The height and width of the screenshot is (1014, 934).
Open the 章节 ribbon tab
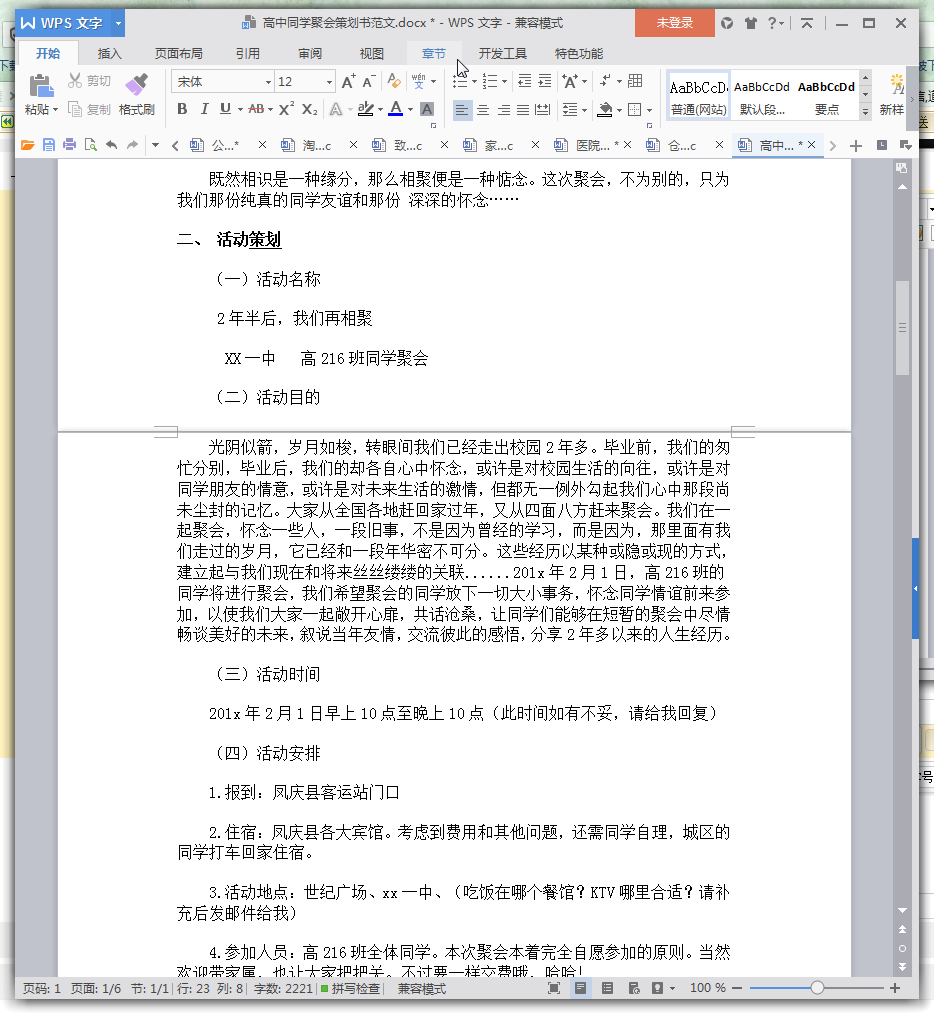(434, 54)
